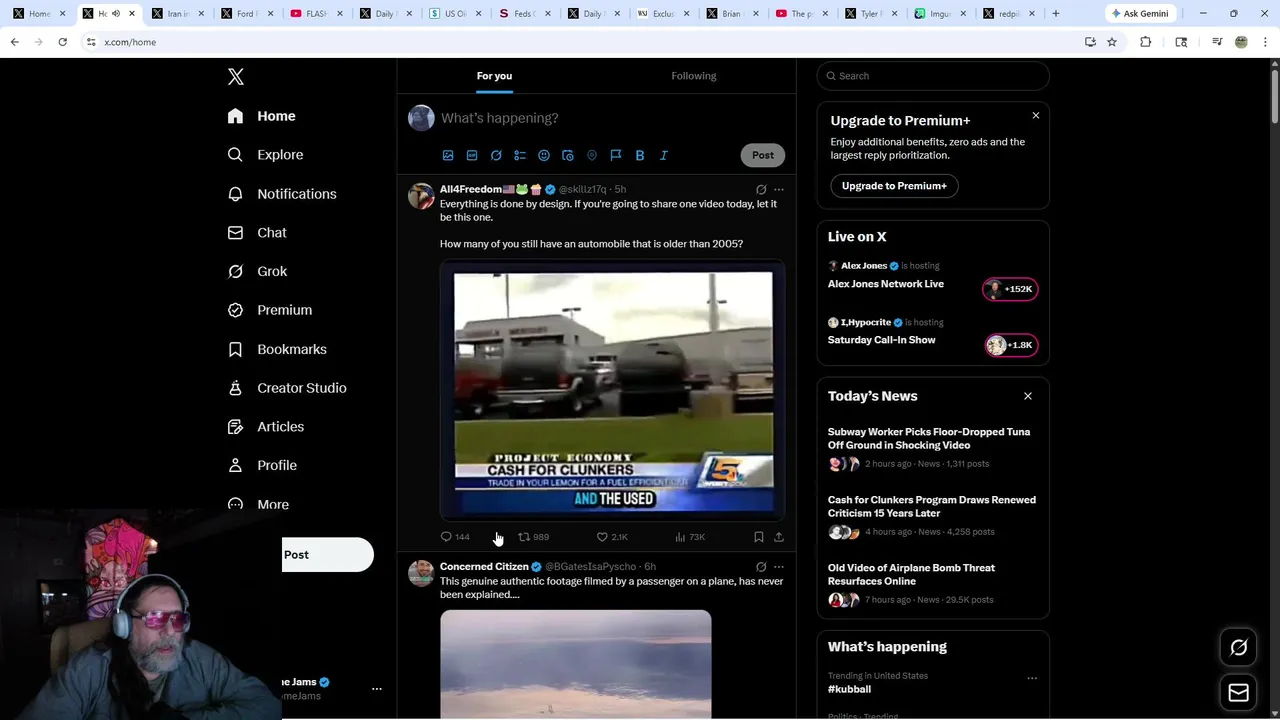This screenshot has height=720, width=1280.
Task: Click the x.com/home address bar
Action: (580, 42)
